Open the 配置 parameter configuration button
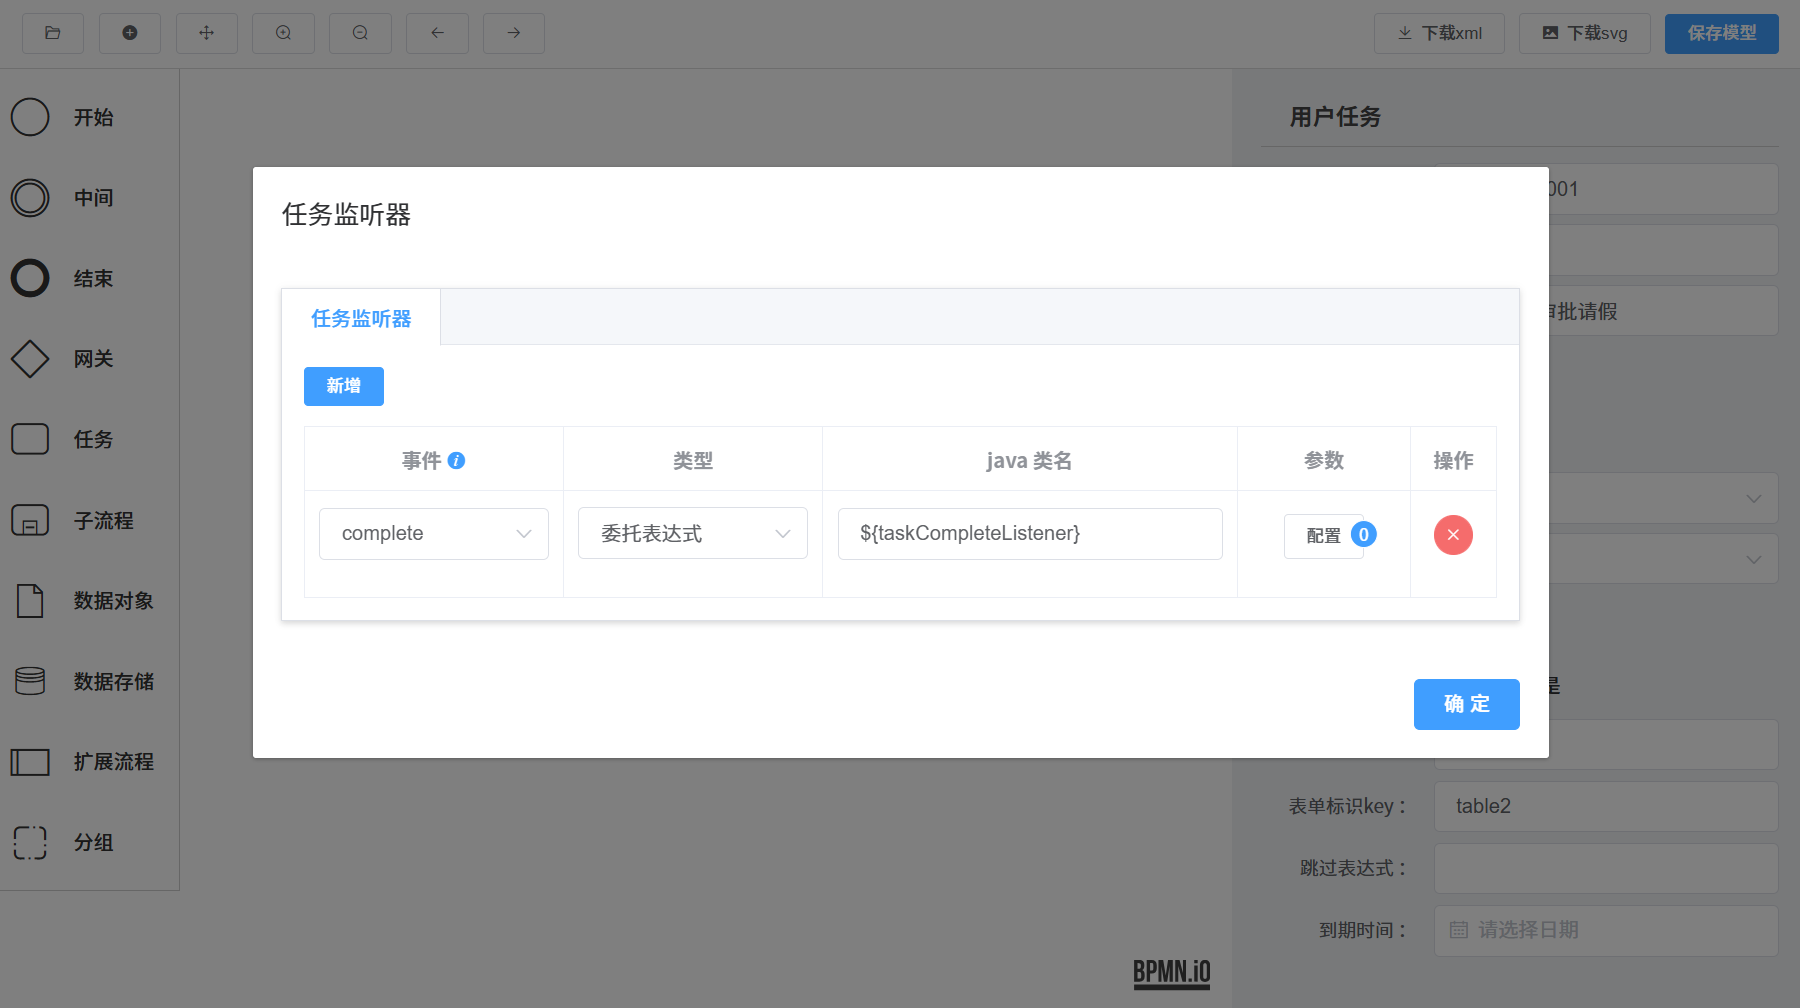The width and height of the screenshot is (1800, 1008). tap(1323, 536)
